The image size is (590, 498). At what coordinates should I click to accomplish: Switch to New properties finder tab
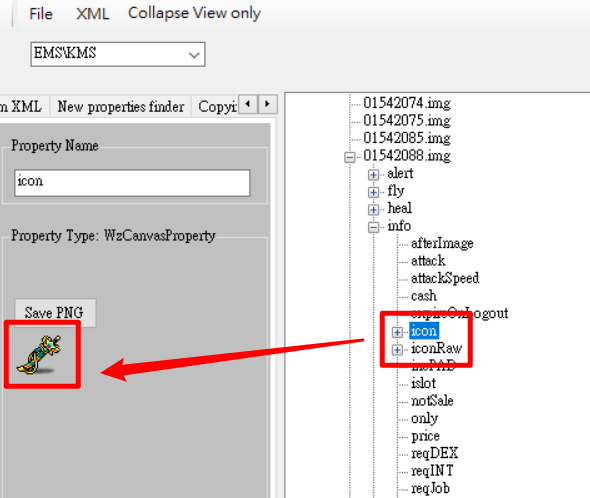click(x=121, y=107)
